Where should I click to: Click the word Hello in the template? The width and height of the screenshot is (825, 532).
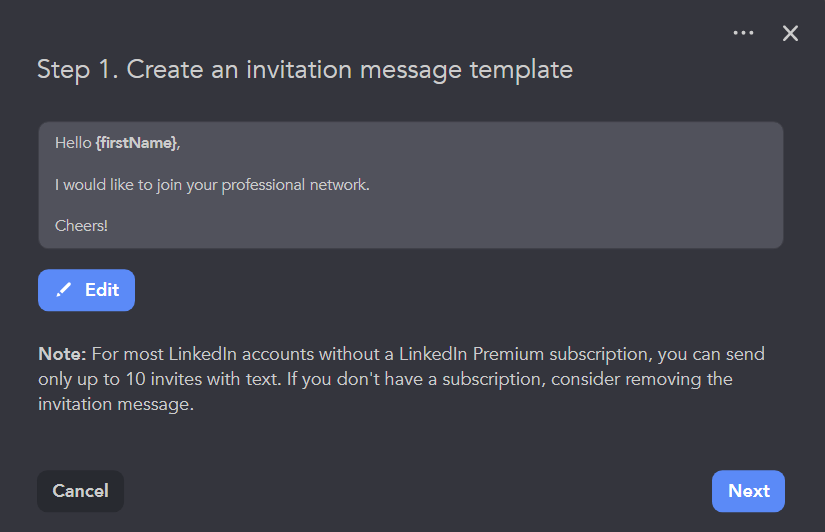[x=73, y=143]
